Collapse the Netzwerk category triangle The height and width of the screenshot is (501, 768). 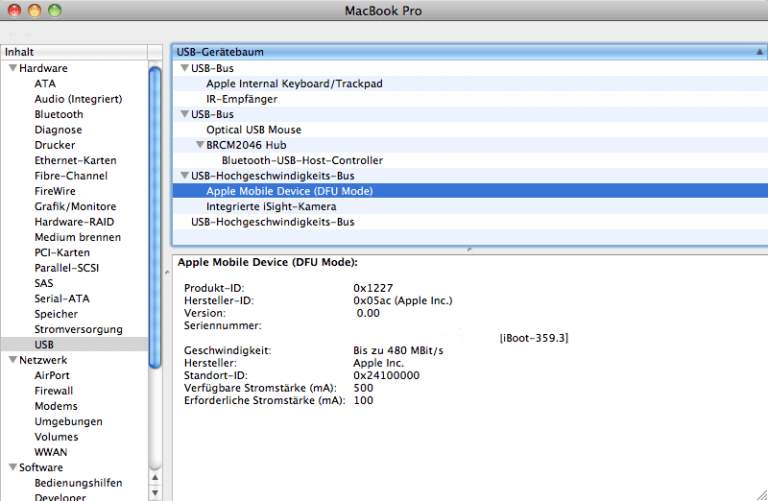tap(13, 360)
